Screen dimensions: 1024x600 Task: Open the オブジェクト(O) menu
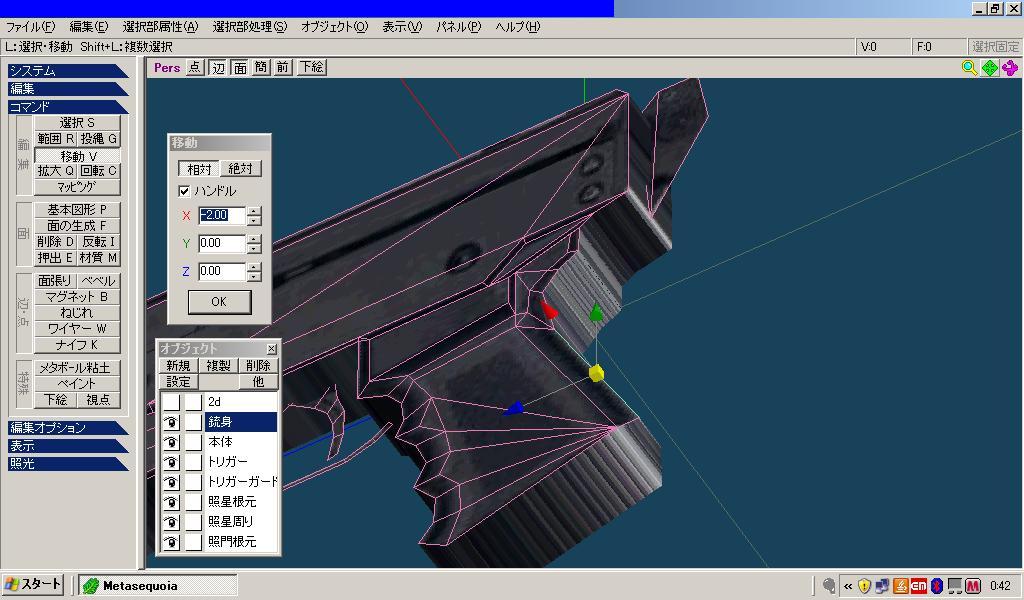pos(334,27)
